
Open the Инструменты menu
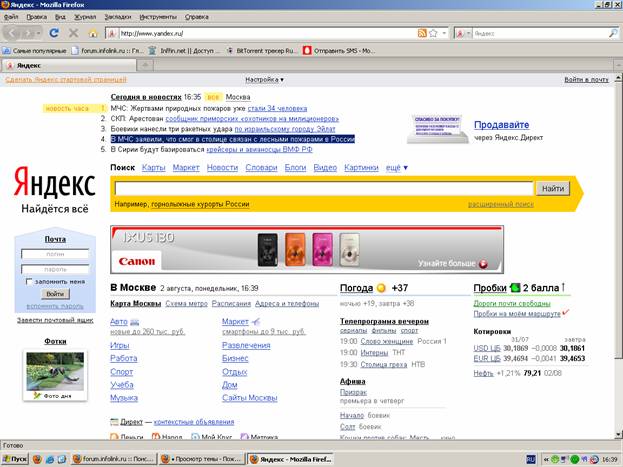[x=158, y=17]
